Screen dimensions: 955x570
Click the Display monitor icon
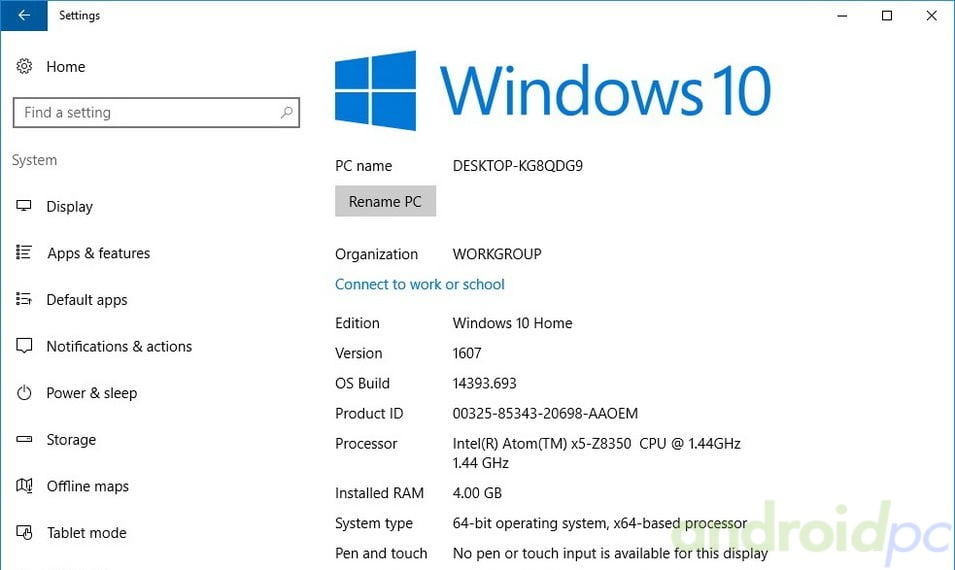click(x=24, y=206)
